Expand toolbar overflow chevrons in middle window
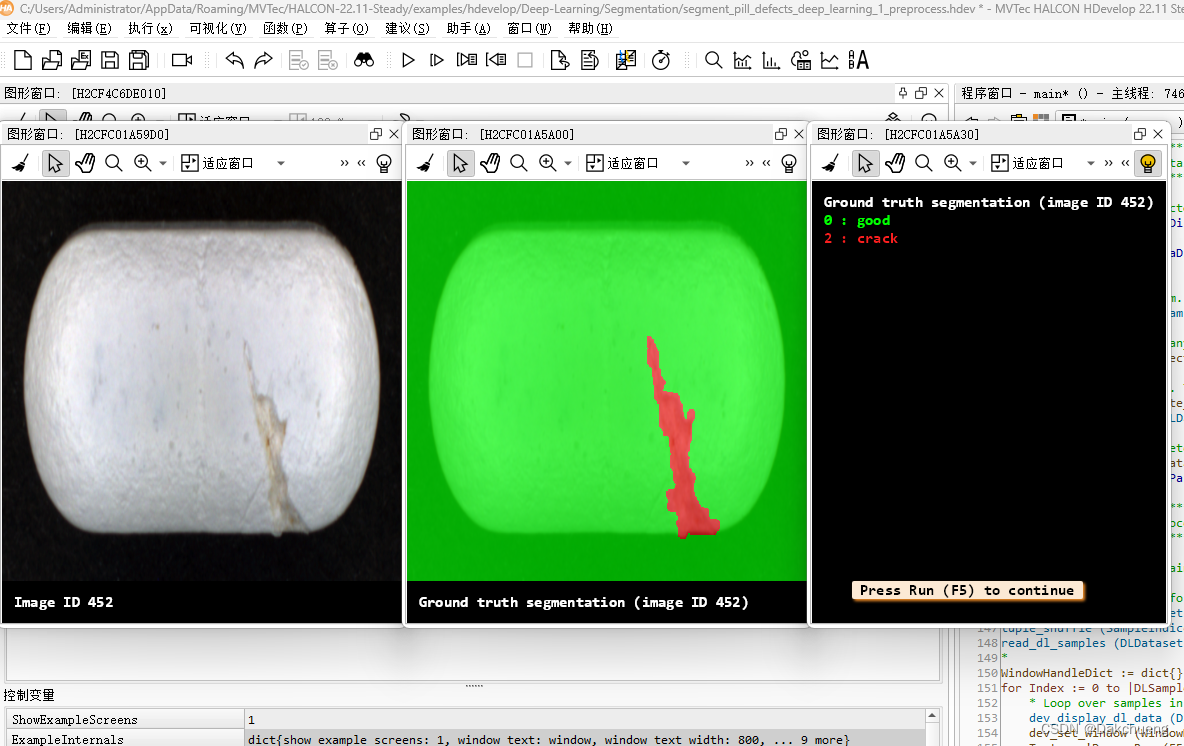Viewport: 1184px width, 746px height. pos(749,163)
